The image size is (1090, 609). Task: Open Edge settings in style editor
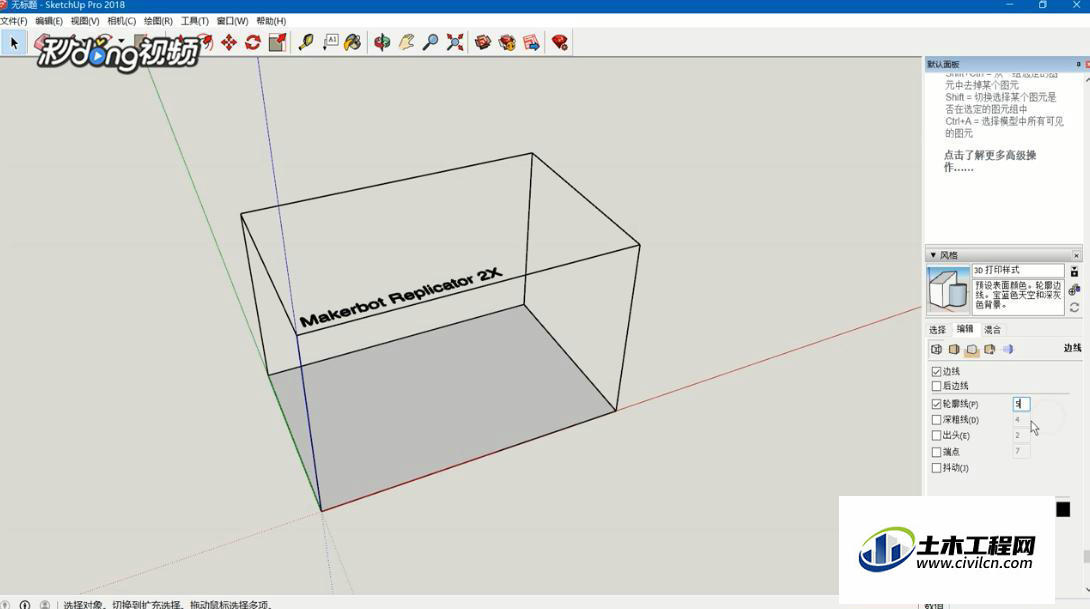936,349
